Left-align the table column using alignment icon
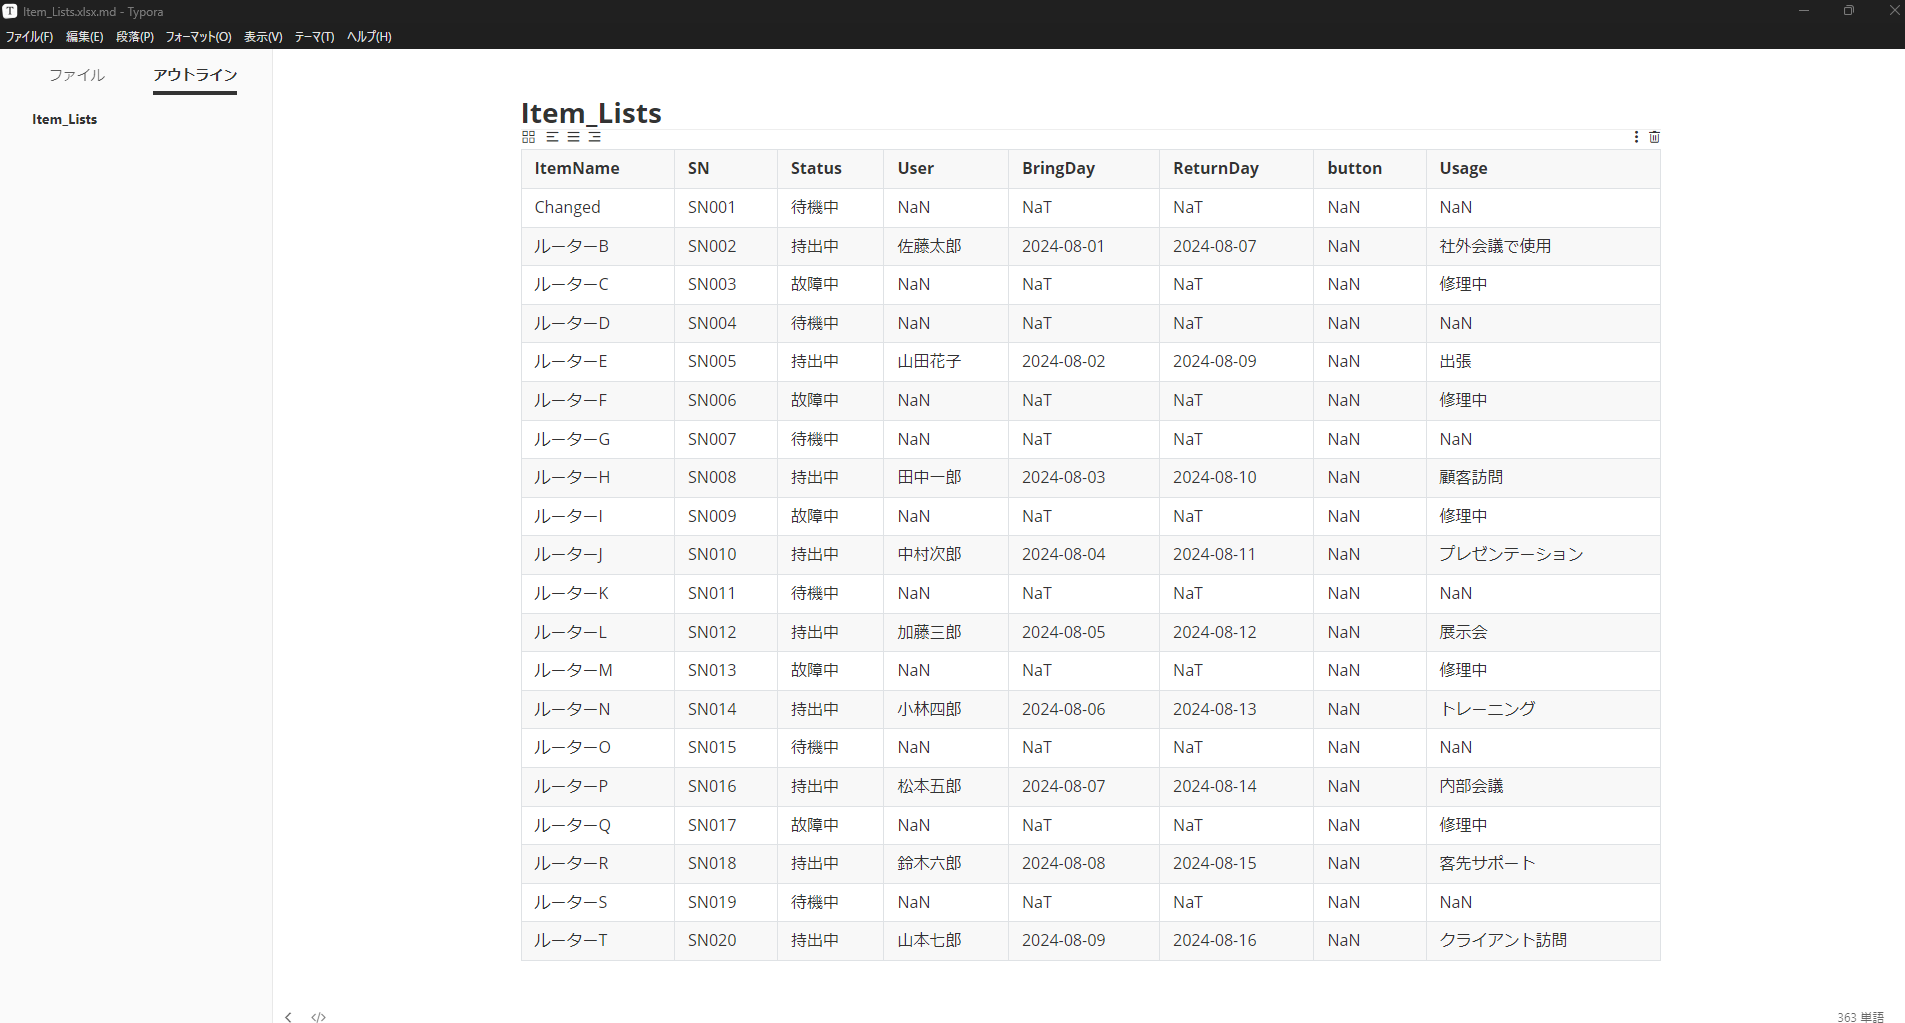The height and width of the screenshot is (1023, 1905). (551, 137)
